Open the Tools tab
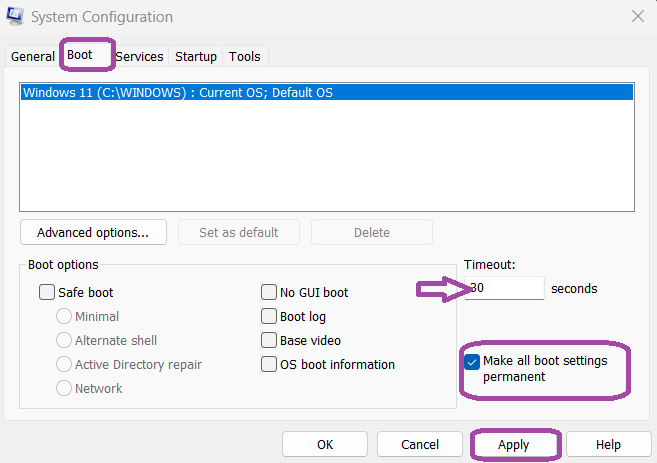657x463 pixels. pyautogui.click(x=244, y=57)
